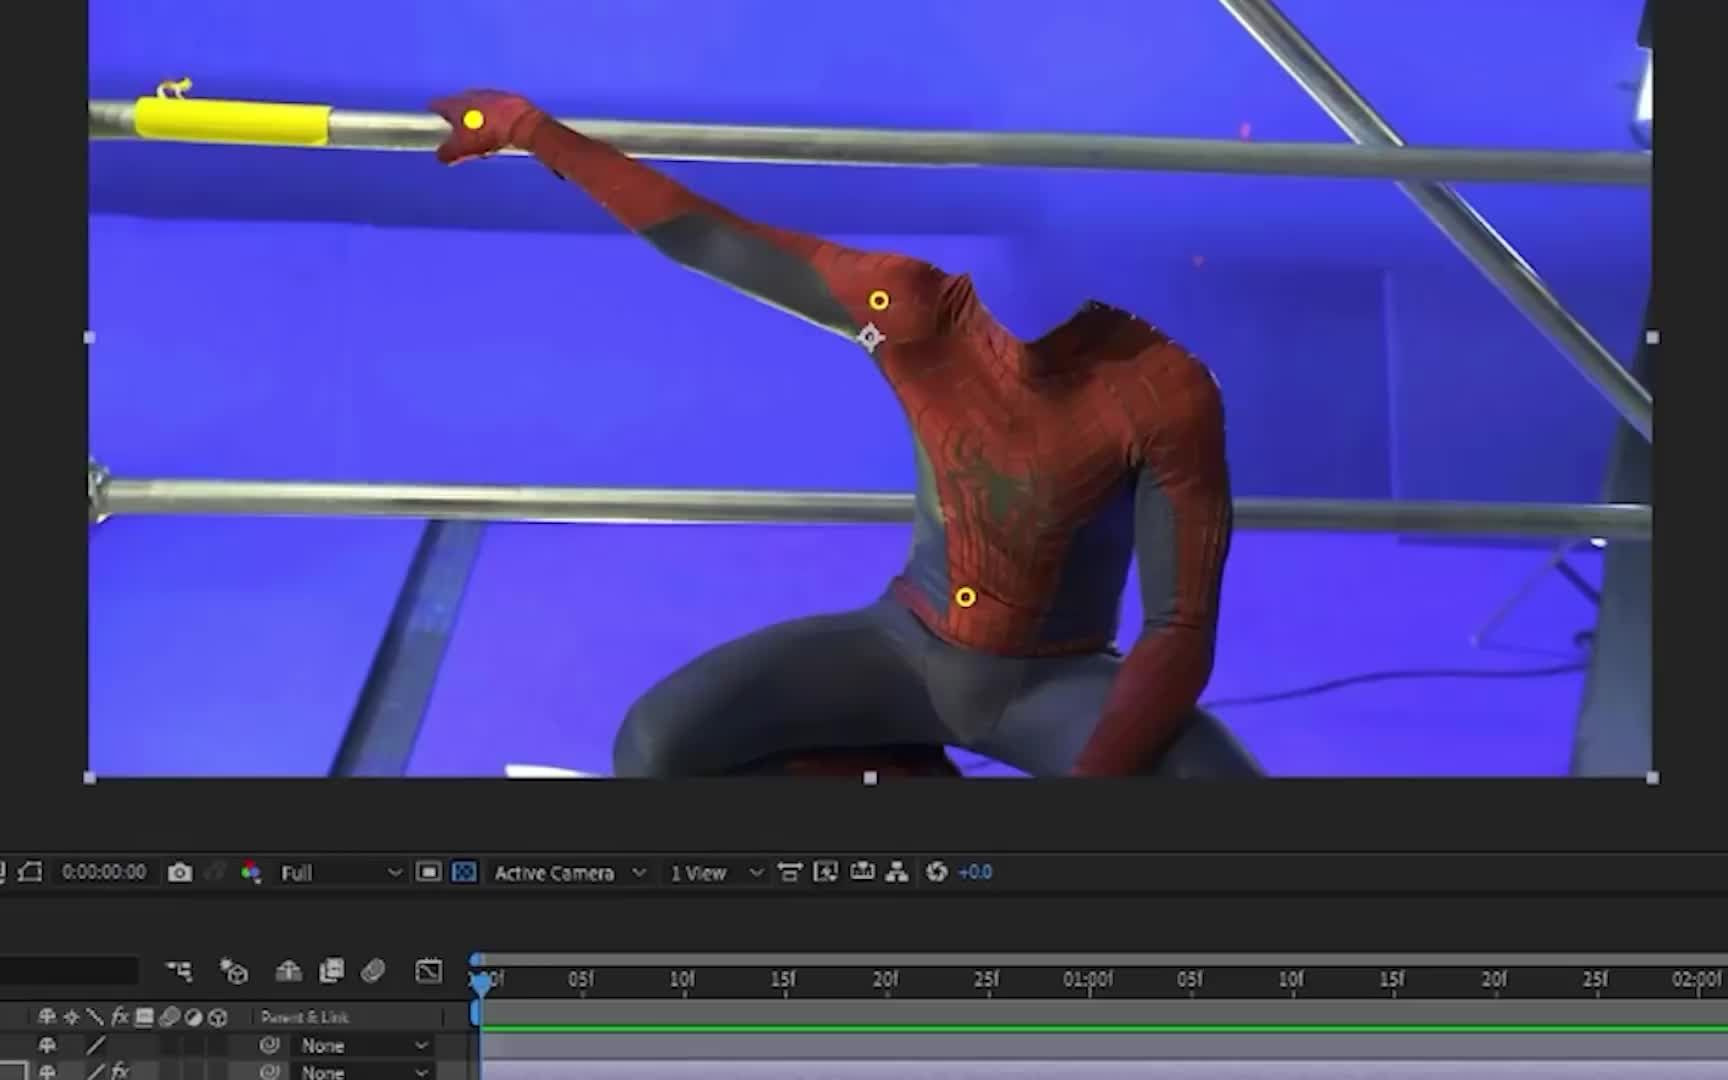This screenshot has width=1728, height=1080.
Task: Open the Composition Mini-Flowchart icon
Action: coord(179,970)
